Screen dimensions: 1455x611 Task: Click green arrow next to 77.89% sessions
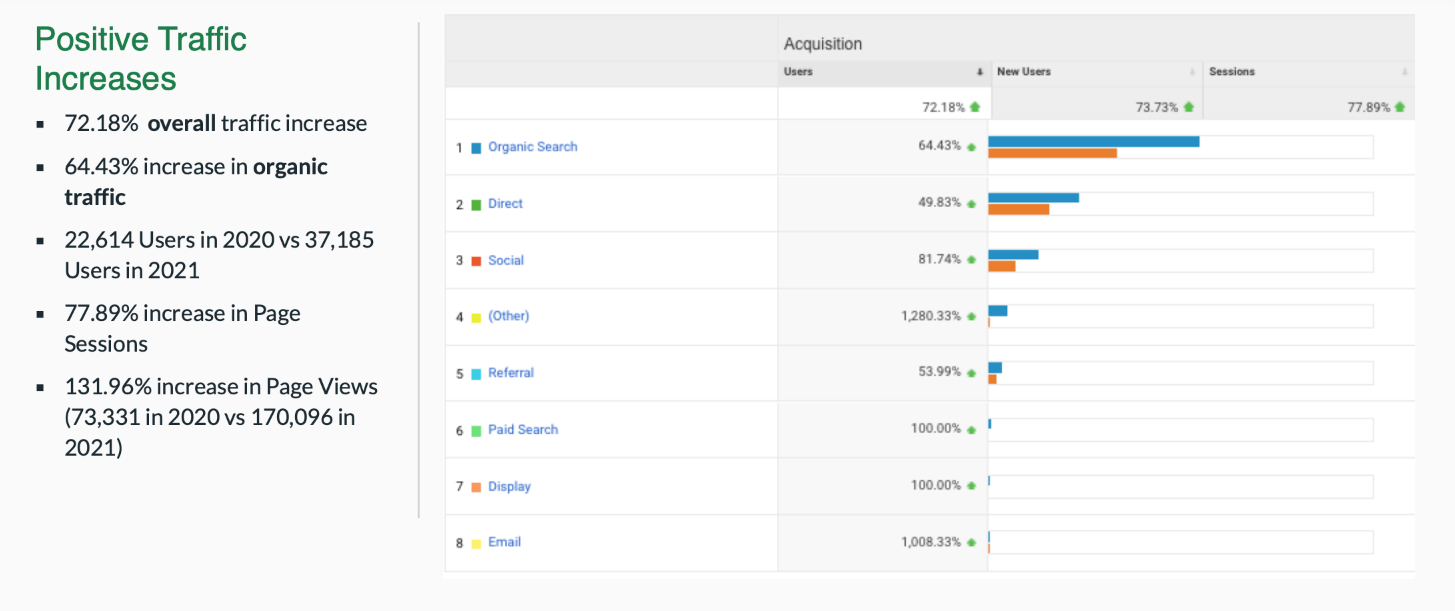(1400, 107)
